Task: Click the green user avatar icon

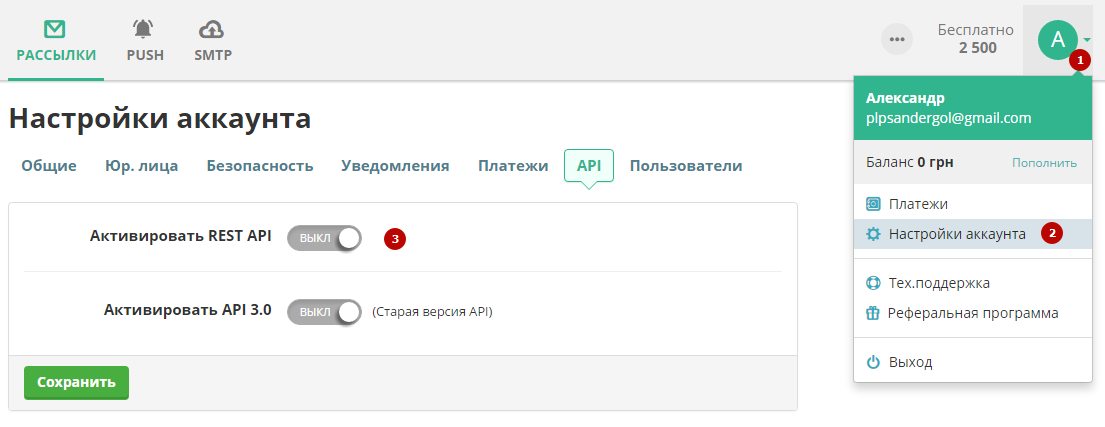Action: 1057,40
